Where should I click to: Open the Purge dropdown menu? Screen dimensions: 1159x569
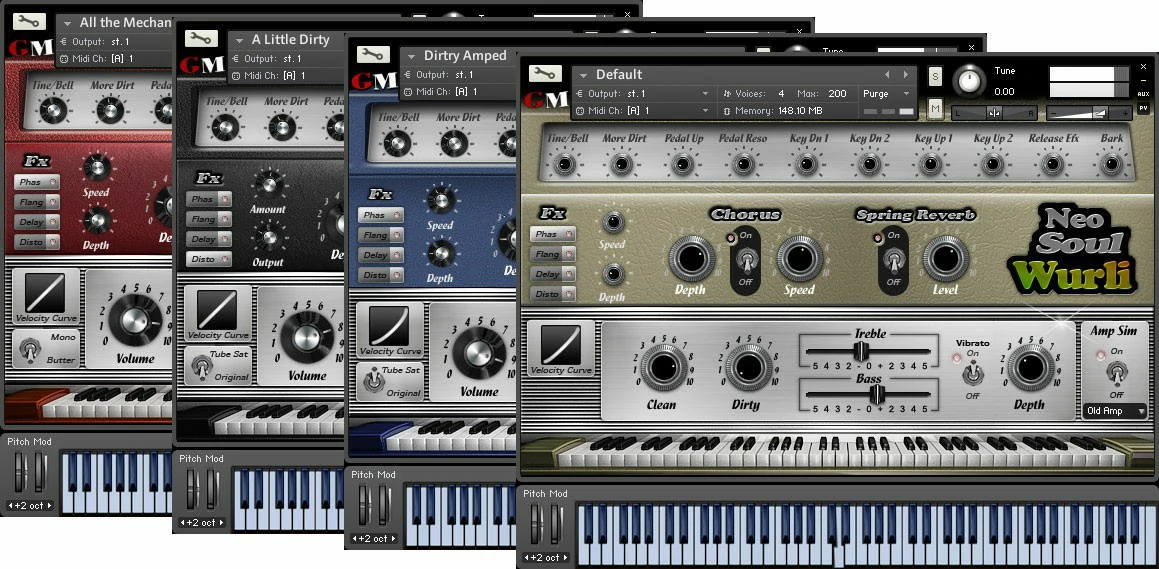(x=886, y=94)
